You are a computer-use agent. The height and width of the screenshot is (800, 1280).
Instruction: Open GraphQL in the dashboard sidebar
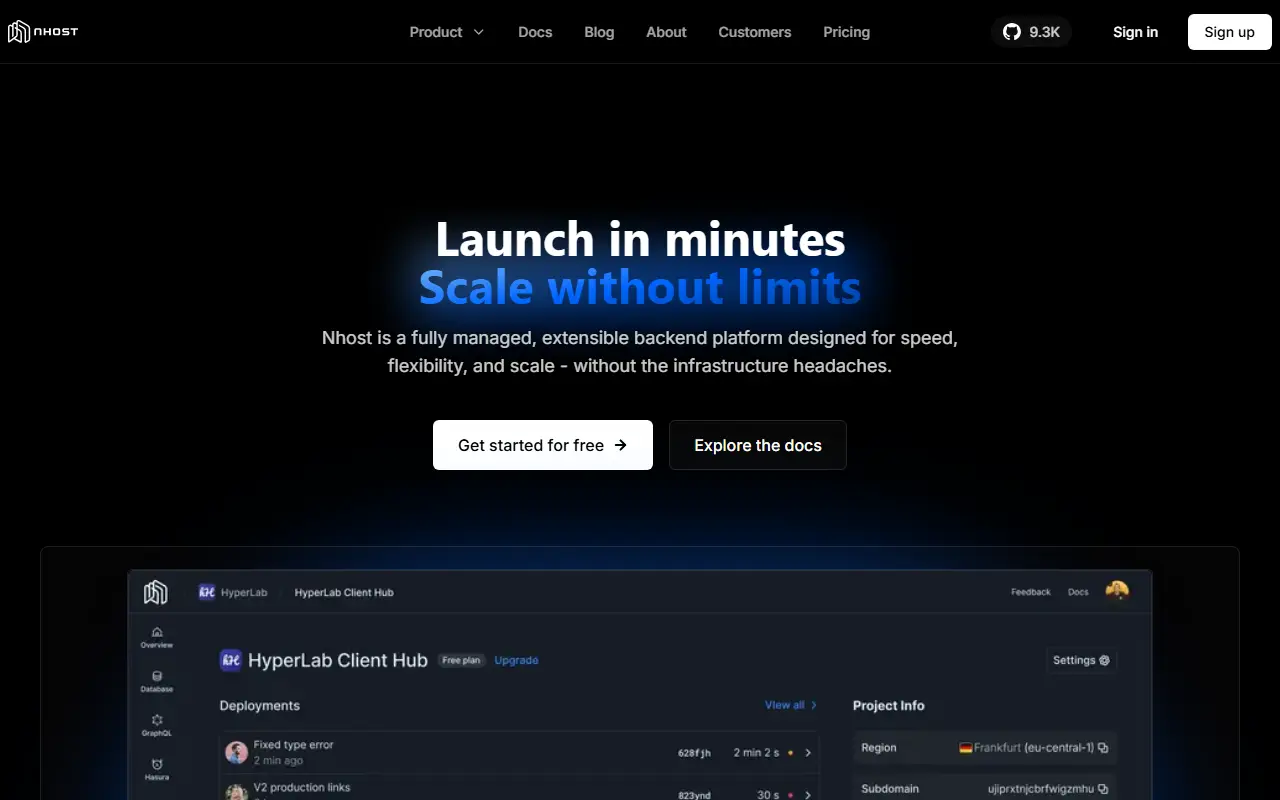(x=157, y=725)
